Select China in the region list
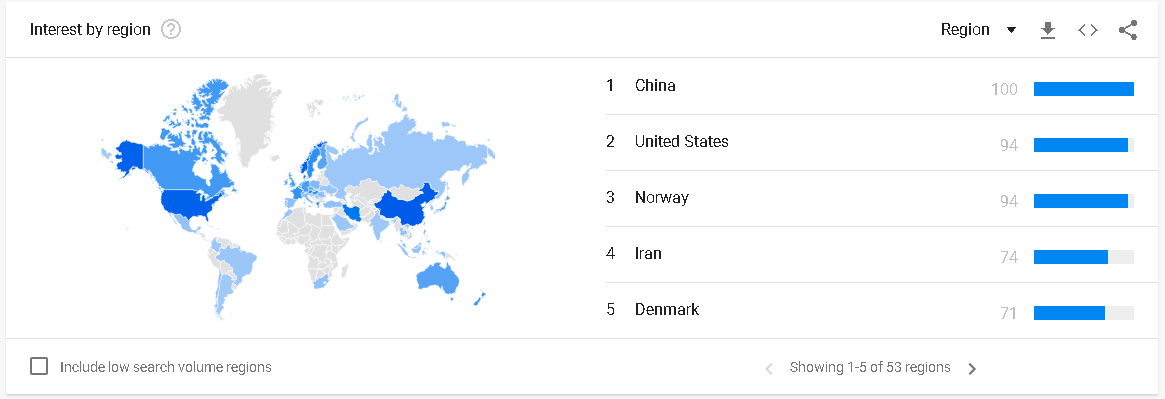This screenshot has height=399, width=1165. (655, 85)
